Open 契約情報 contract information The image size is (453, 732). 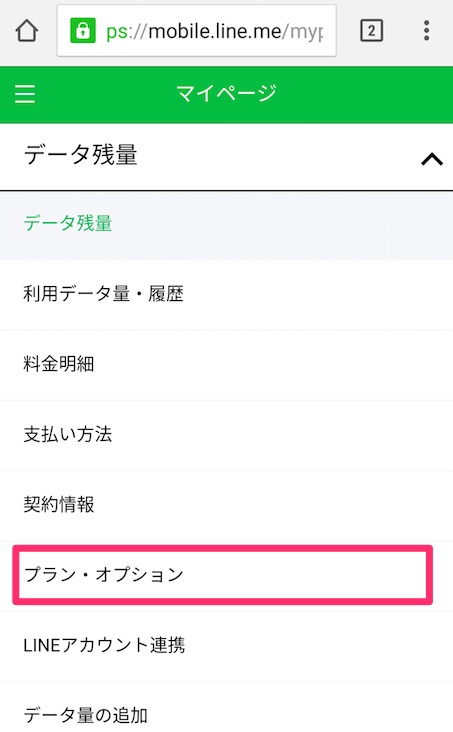point(226,506)
